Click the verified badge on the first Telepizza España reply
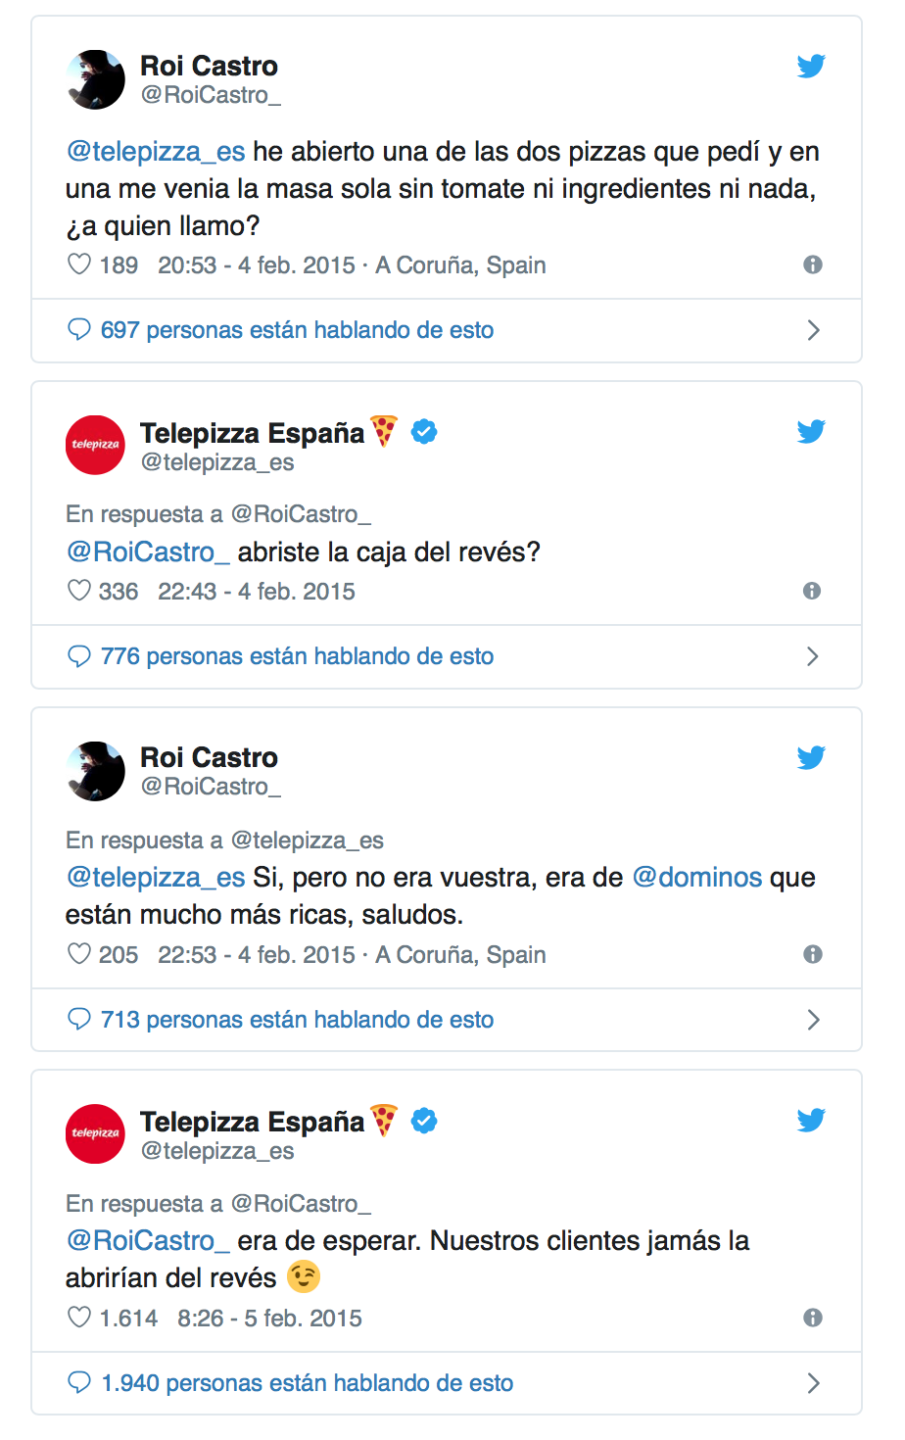This screenshot has height=1440, width=905. (424, 432)
